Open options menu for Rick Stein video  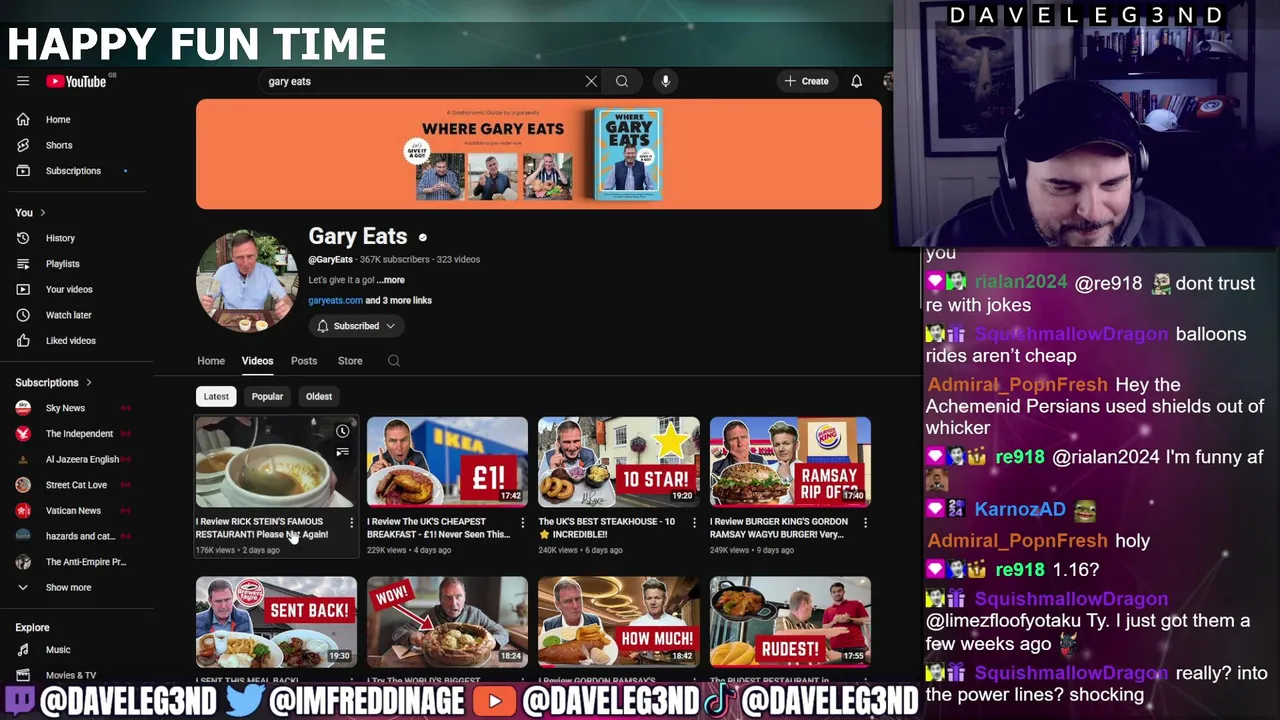(351, 522)
